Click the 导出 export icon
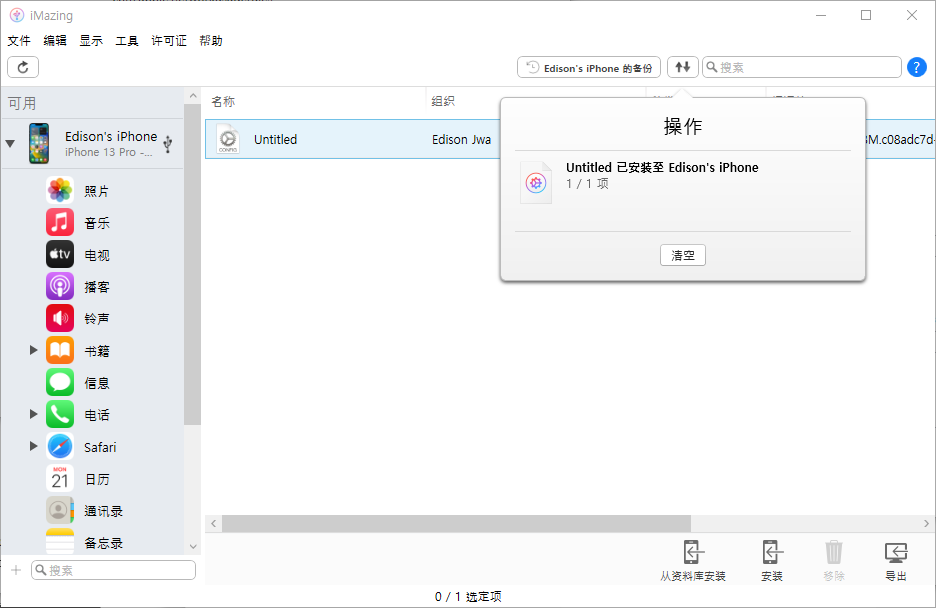This screenshot has width=936, height=608. [896, 560]
